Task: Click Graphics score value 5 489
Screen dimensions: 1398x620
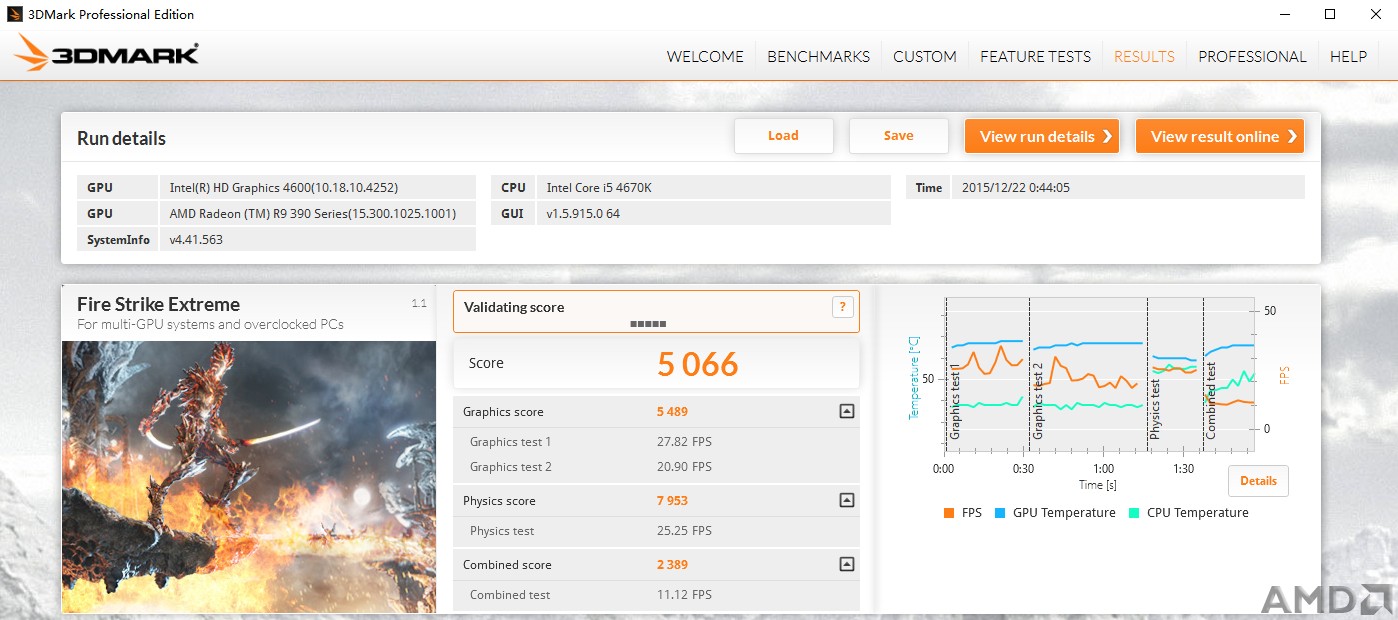Action: 672,412
